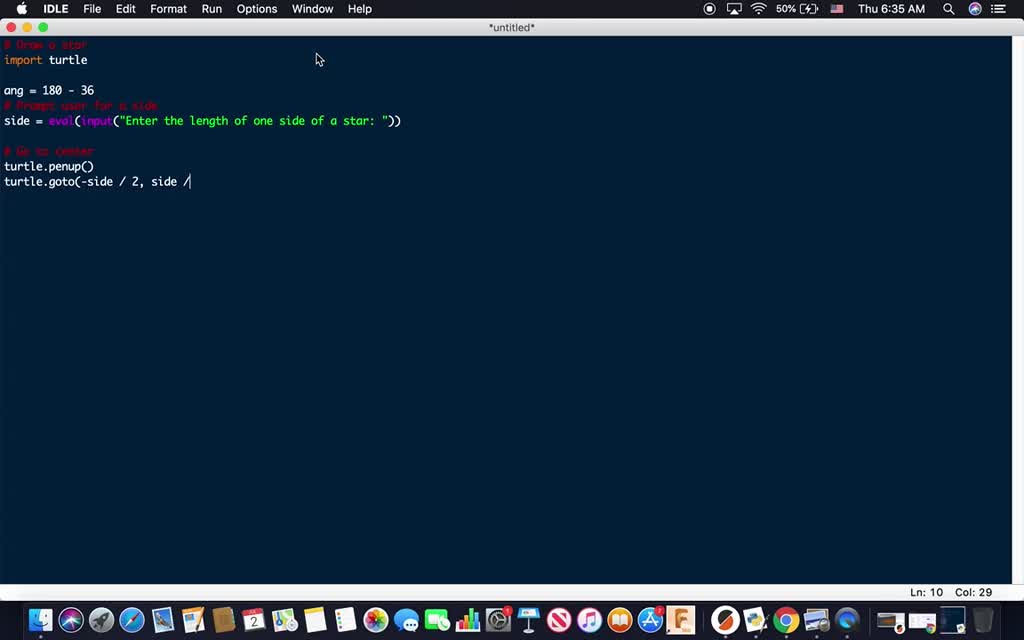Open Finder from the dock
Viewport: 1024px width, 640px height.
(40, 620)
